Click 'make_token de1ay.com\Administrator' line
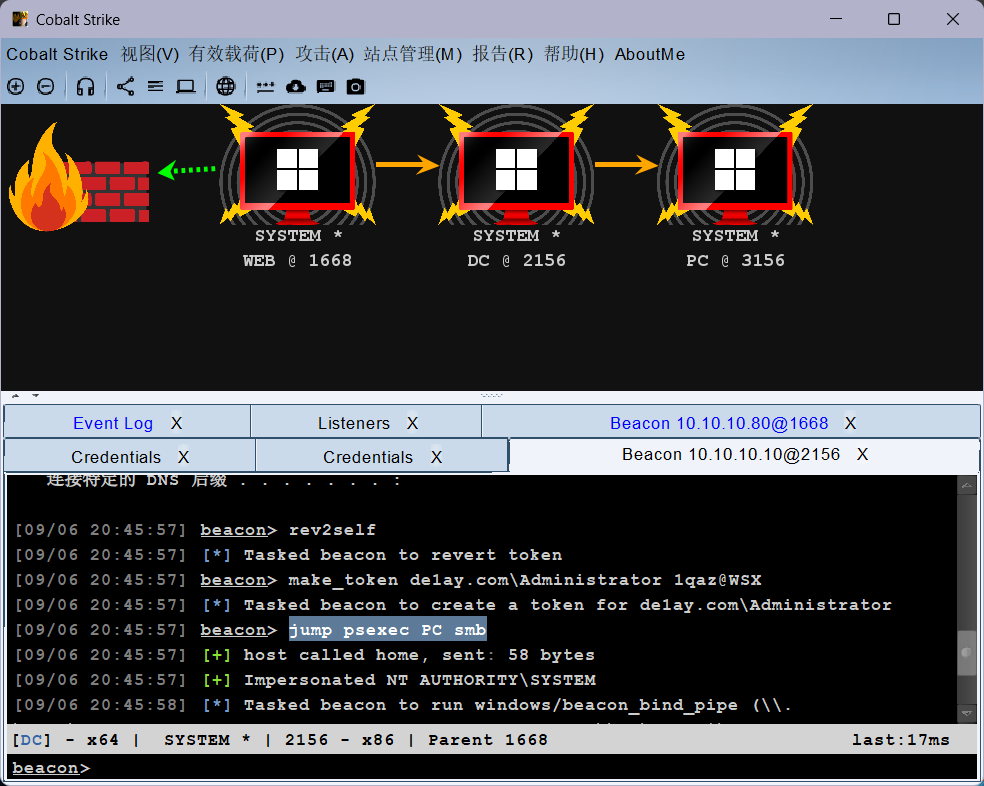This screenshot has height=786, width=984. coord(525,580)
